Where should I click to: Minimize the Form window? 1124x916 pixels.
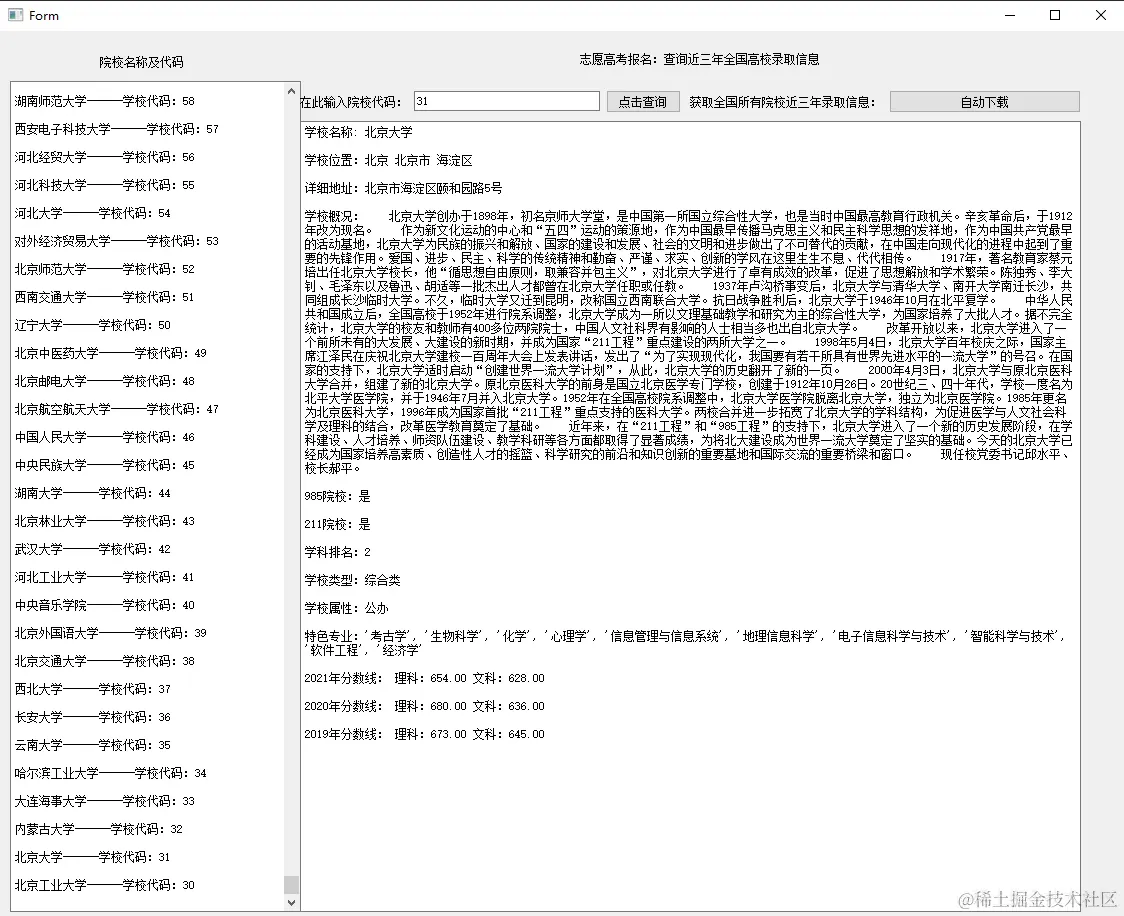point(1010,15)
